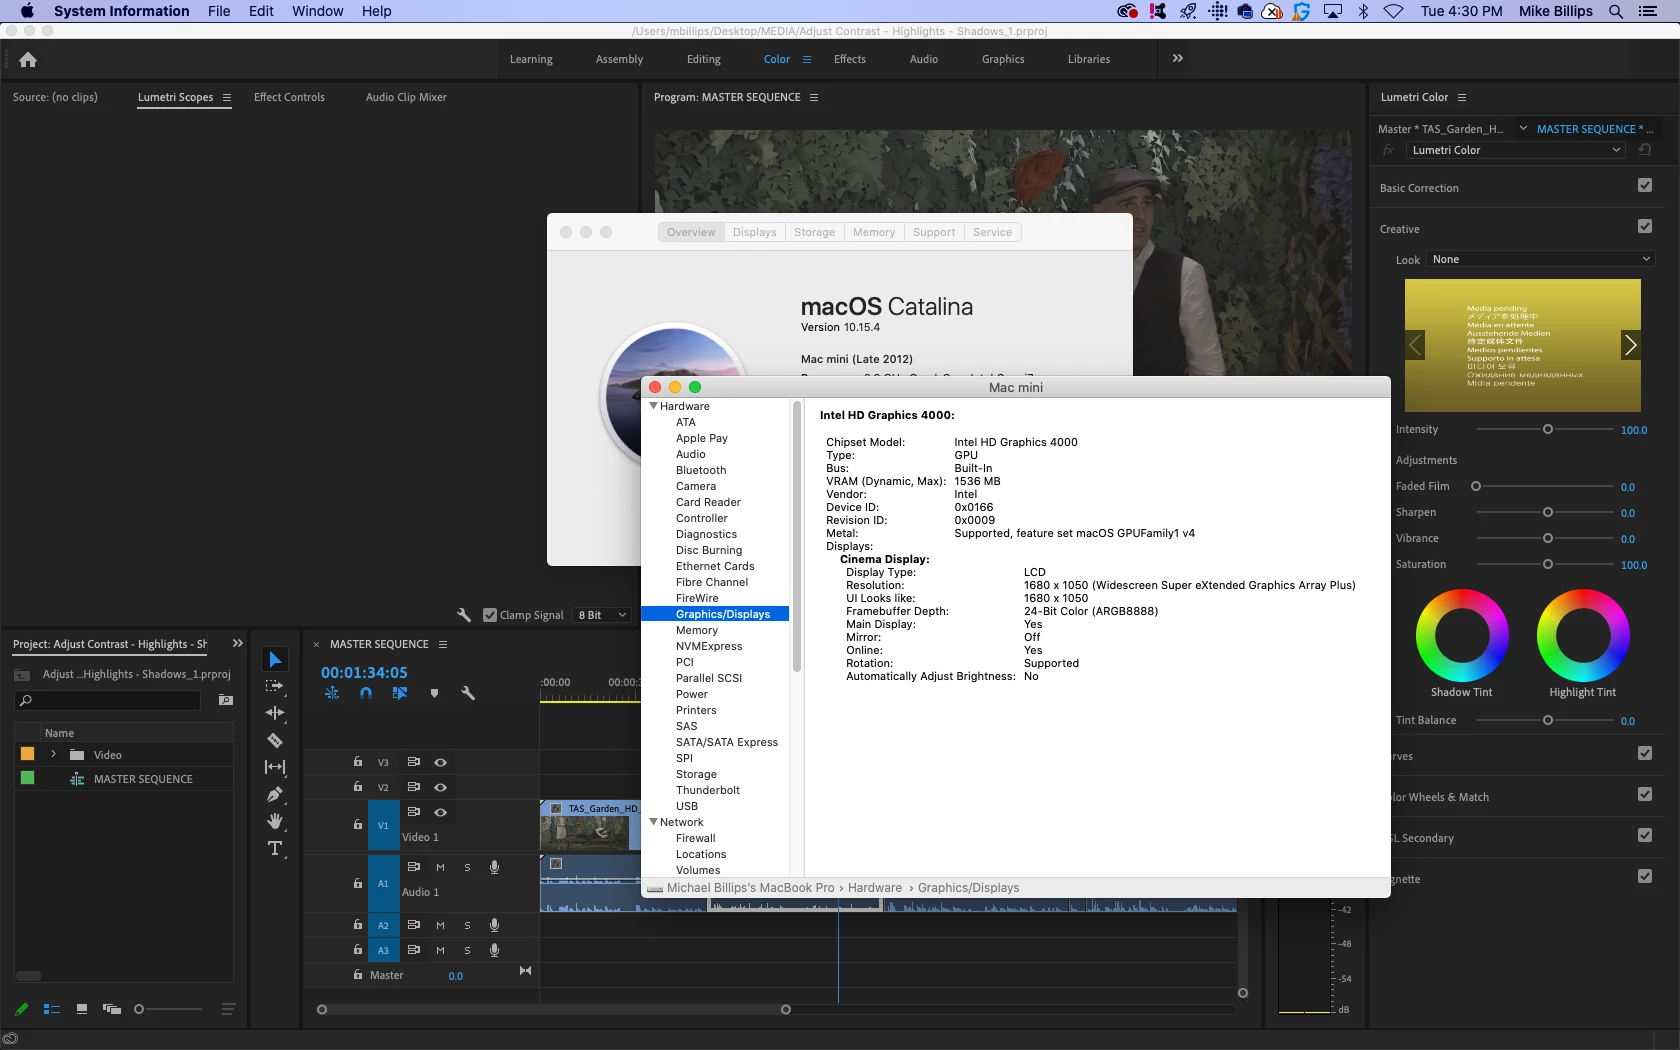Click the project panel search field
This screenshot has width=1680, height=1050.
pos(108,700)
